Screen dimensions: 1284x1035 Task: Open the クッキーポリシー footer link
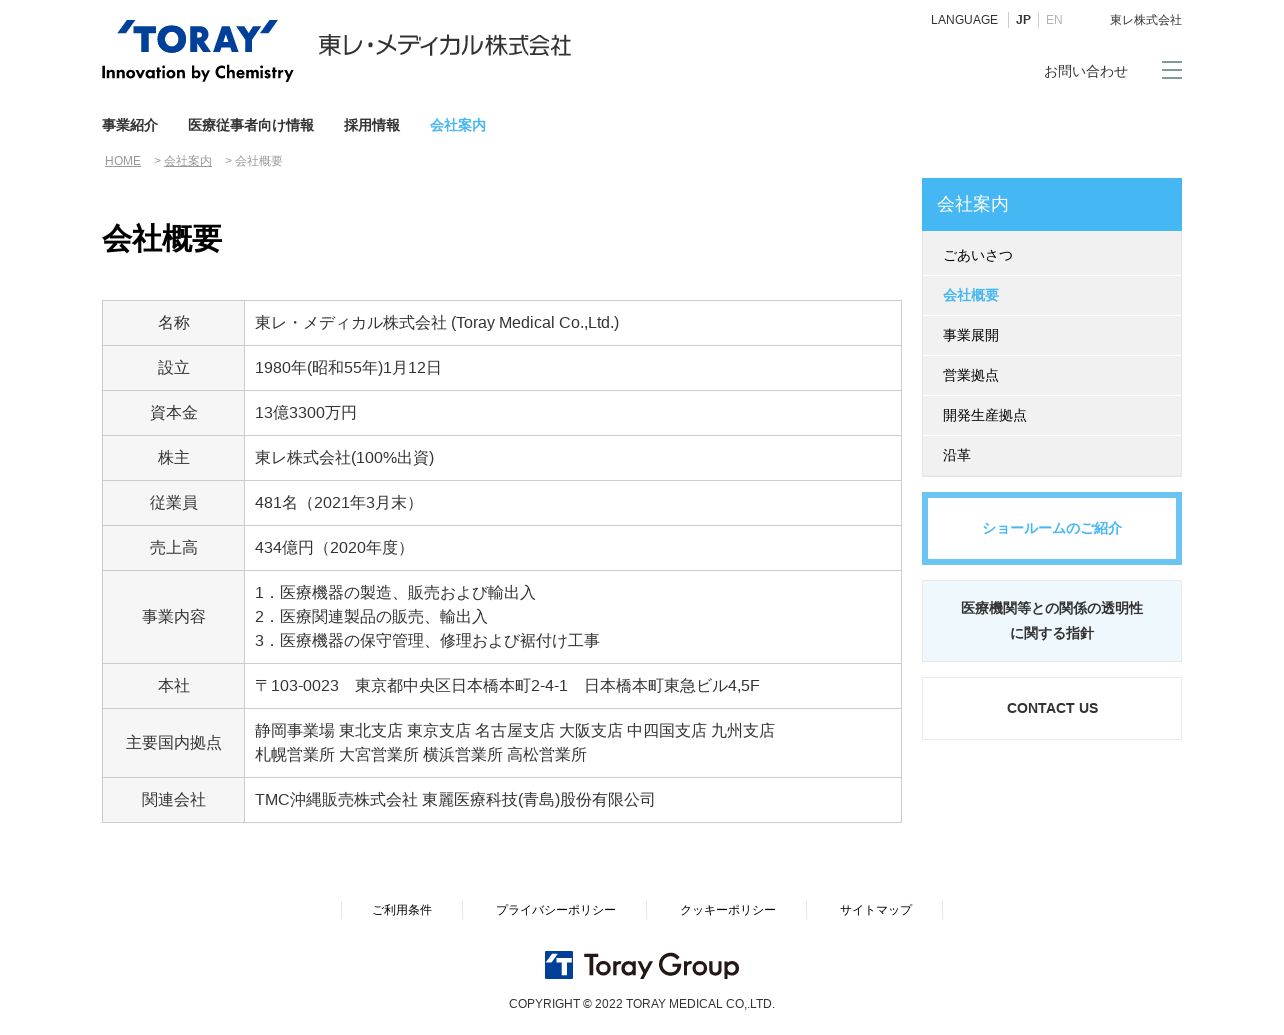[728, 910]
